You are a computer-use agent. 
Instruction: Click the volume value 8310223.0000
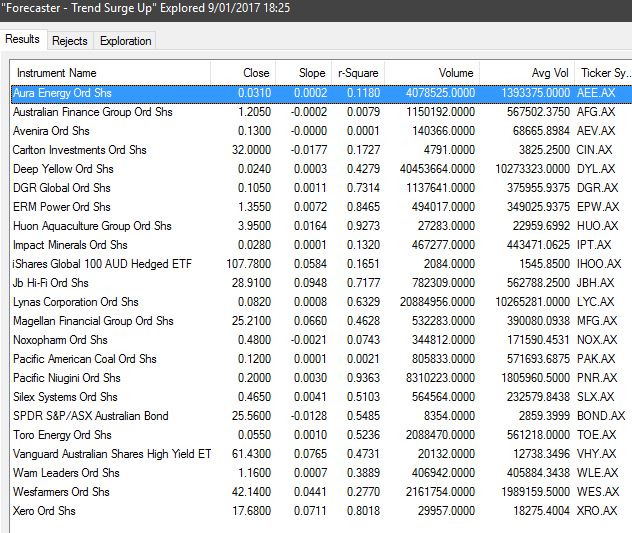(441, 378)
